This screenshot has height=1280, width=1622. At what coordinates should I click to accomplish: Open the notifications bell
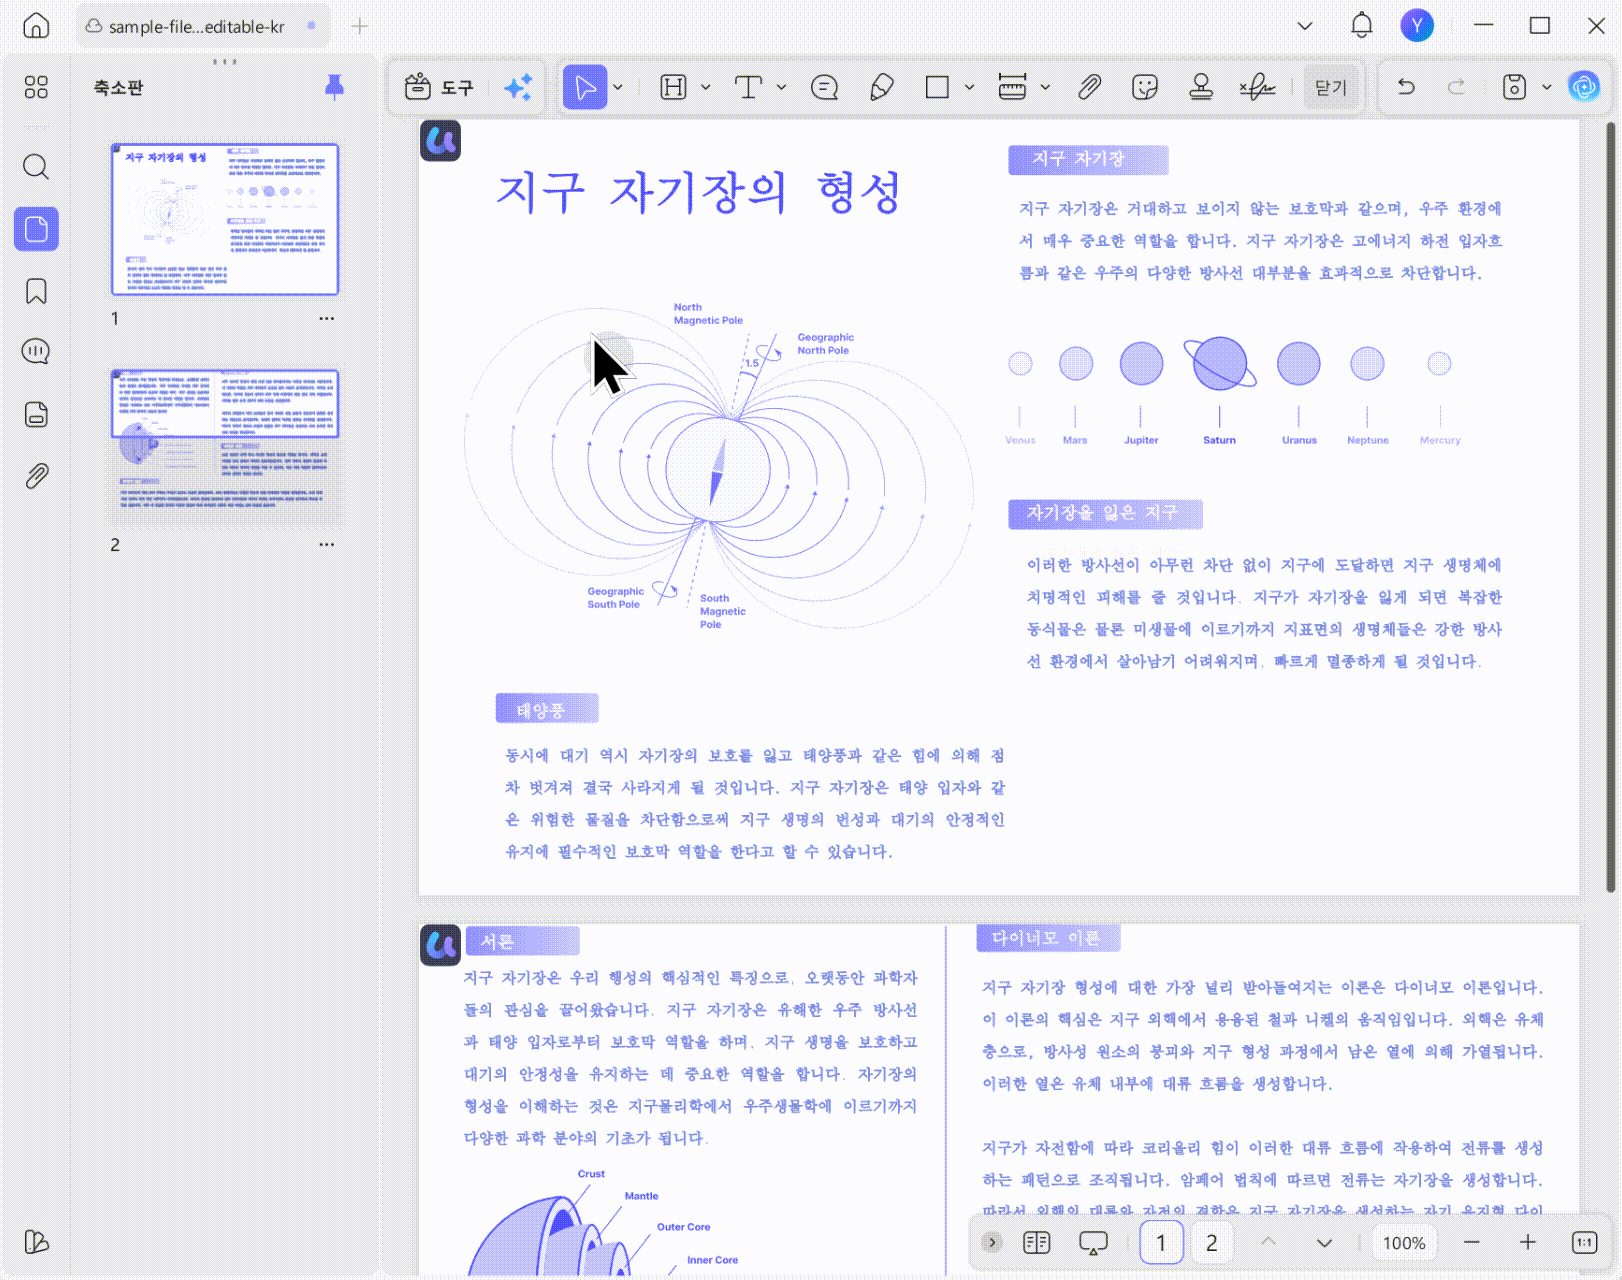1362,26
